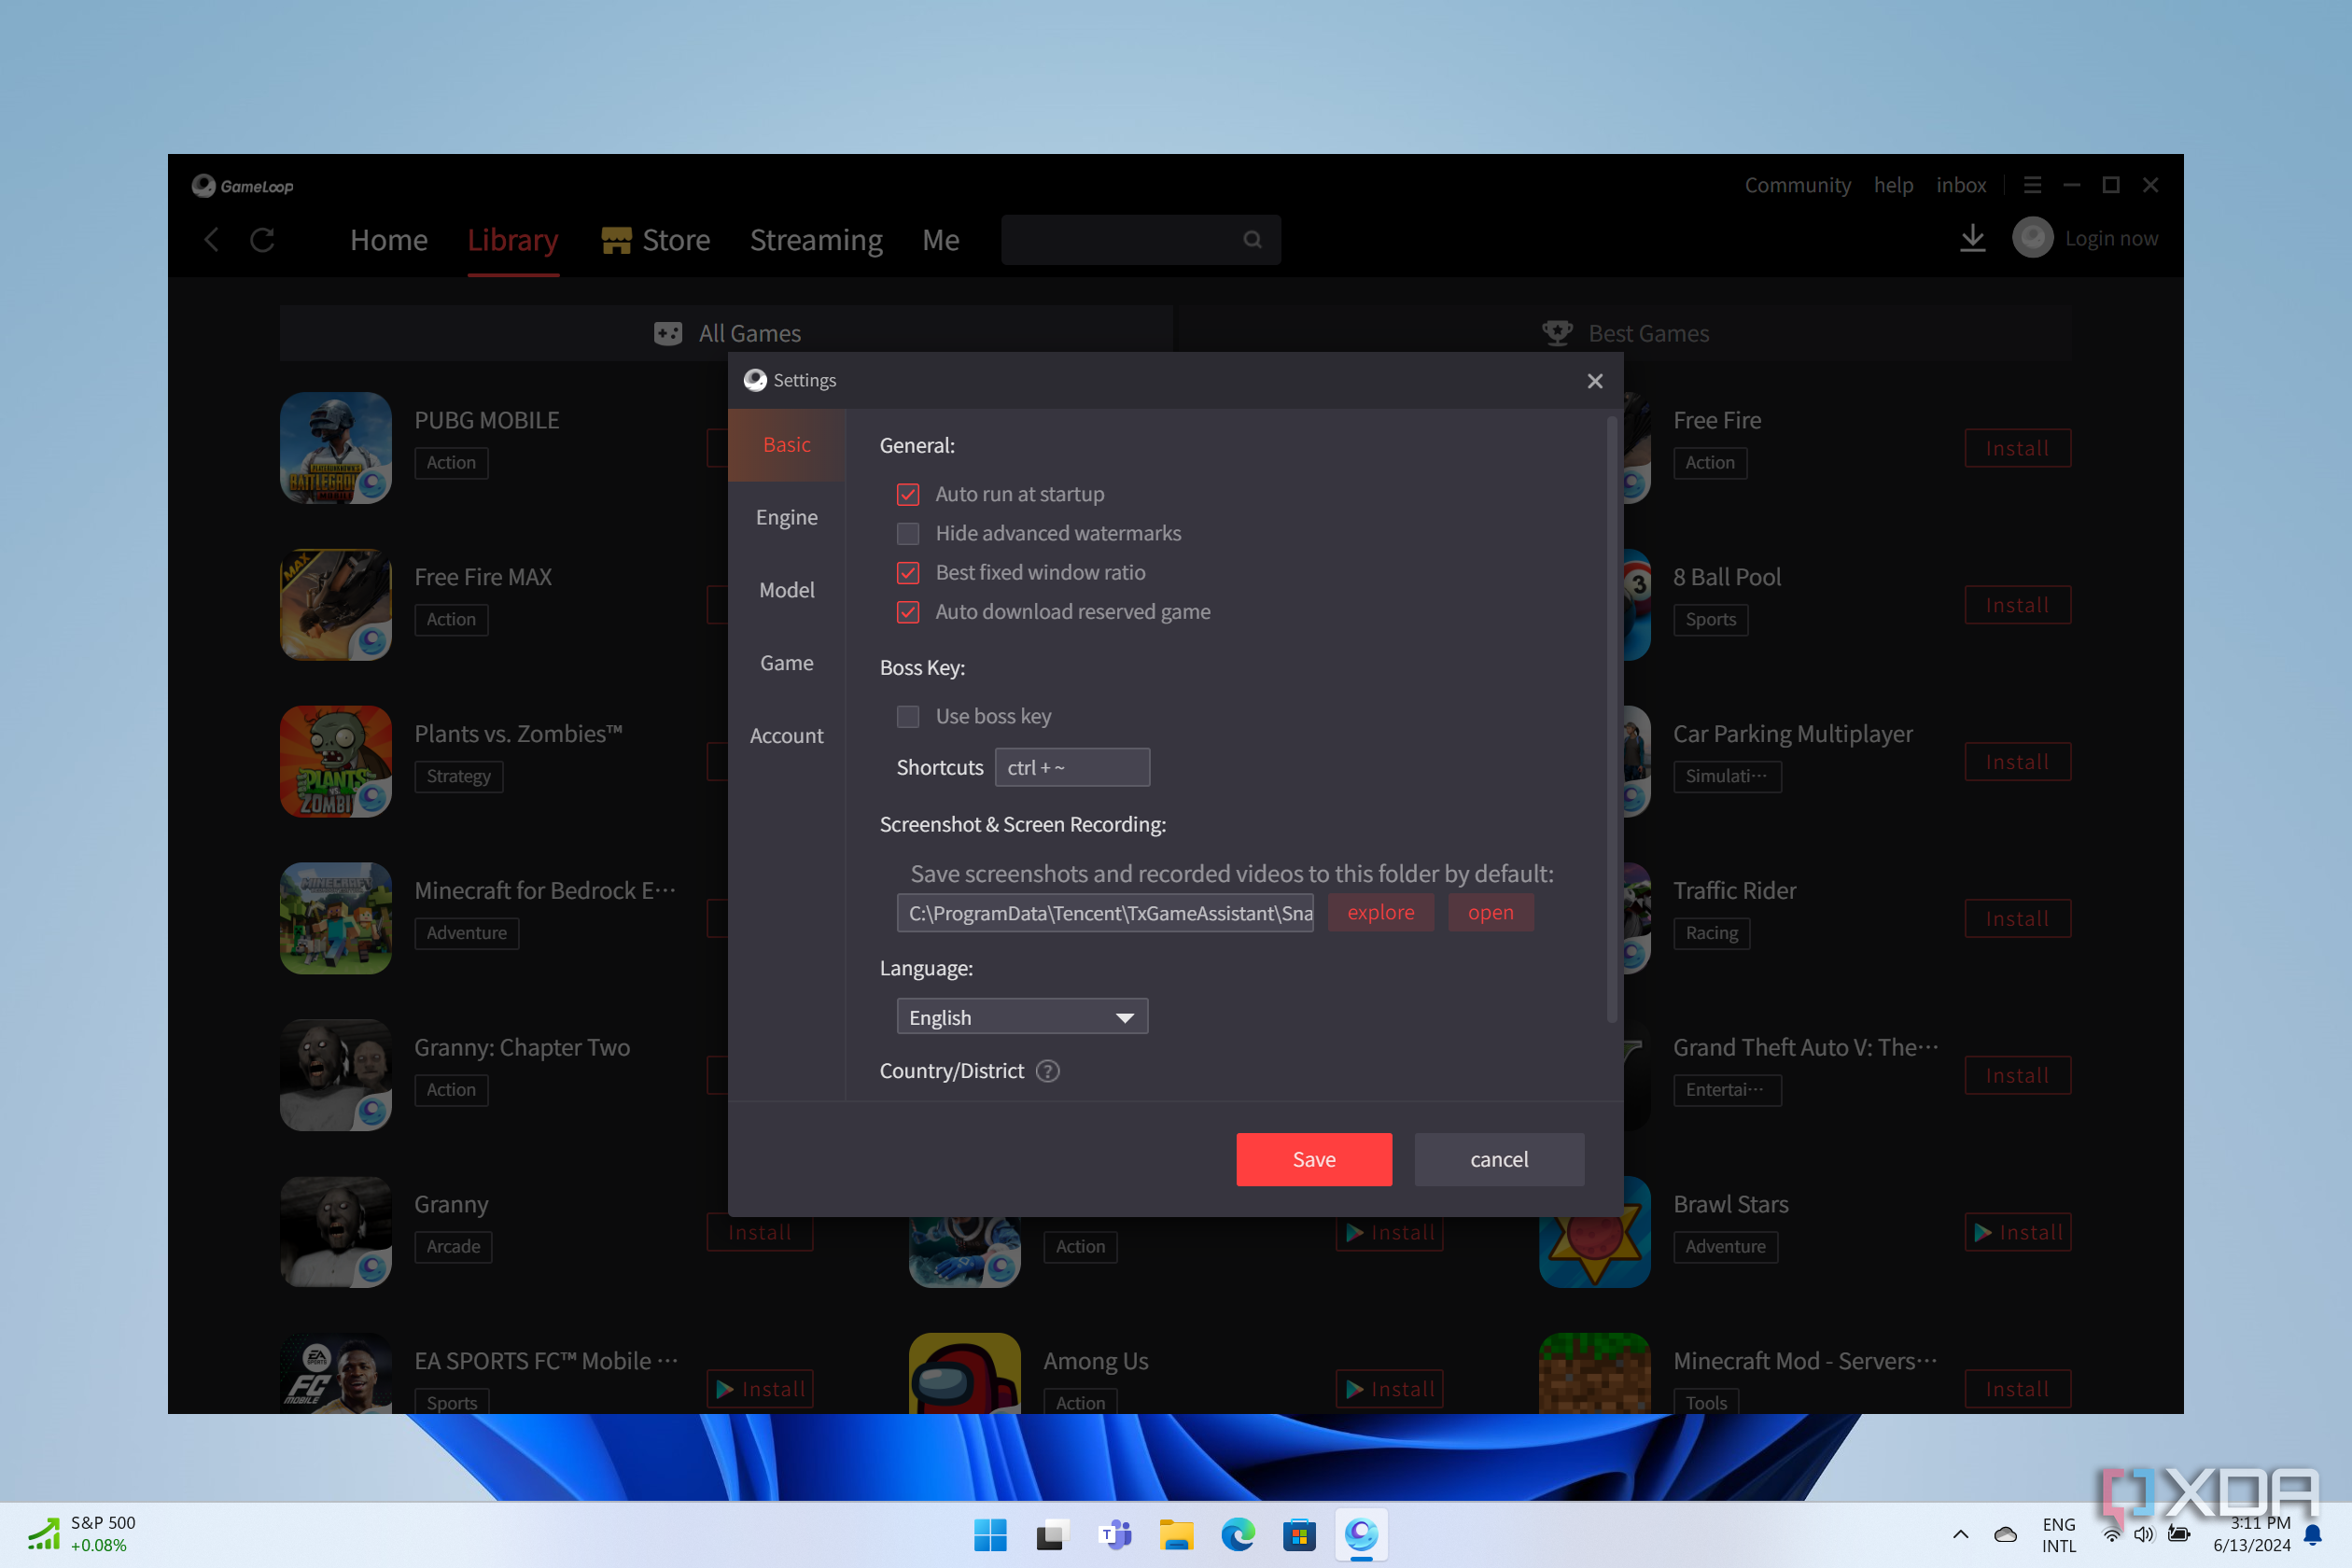Image resolution: width=2352 pixels, height=1568 pixels.
Task: Switch to the Account settings tab
Action: pyautogui.click(x=787, y=736)
